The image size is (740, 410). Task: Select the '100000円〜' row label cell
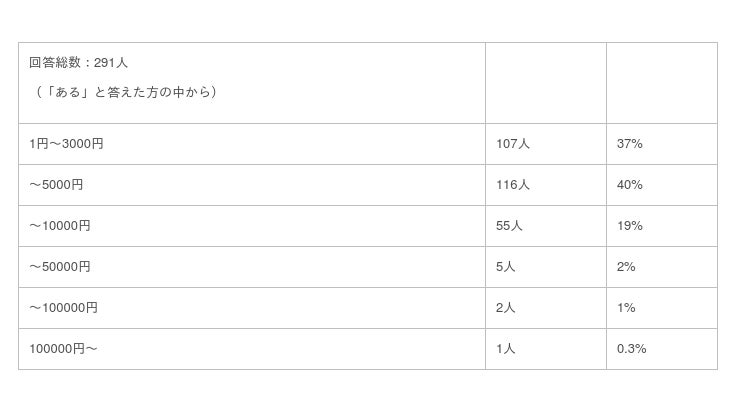pos(63,349)
